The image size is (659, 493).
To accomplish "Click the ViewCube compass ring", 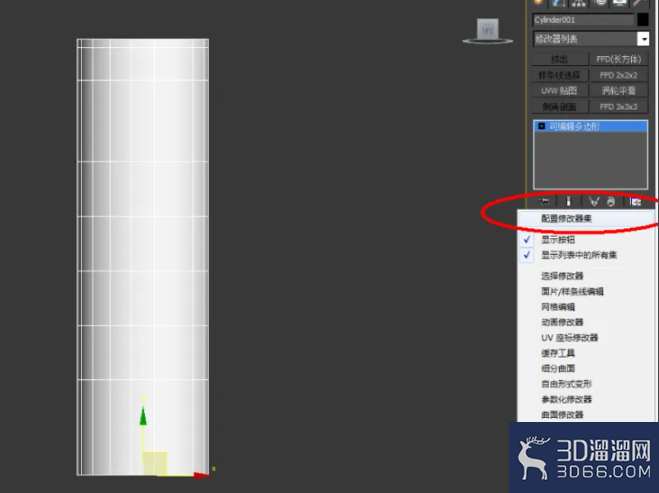I will pyautogui.click(x=488, y=41).
